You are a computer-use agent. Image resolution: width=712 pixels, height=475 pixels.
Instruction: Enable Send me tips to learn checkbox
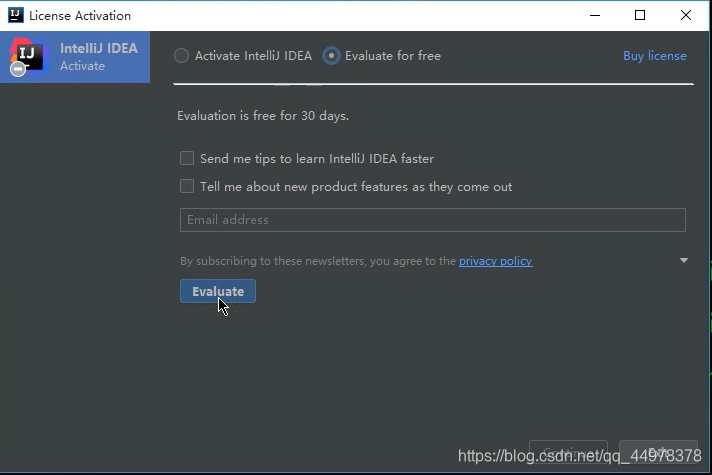187,158
